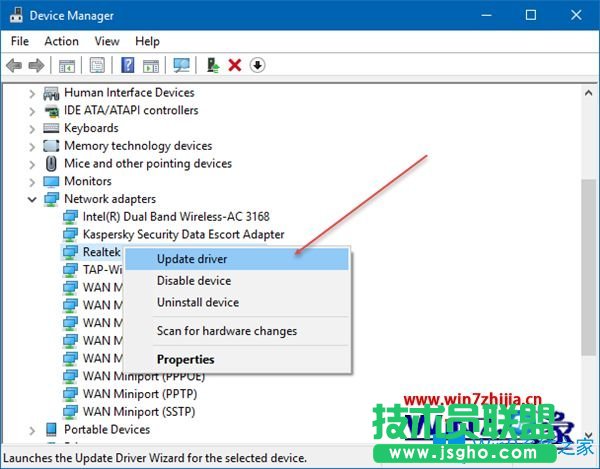The width and height of the screenshot is (600, 469).
Task: Click the Update device driver toolbar icon
Action: (x=213, y=65)
